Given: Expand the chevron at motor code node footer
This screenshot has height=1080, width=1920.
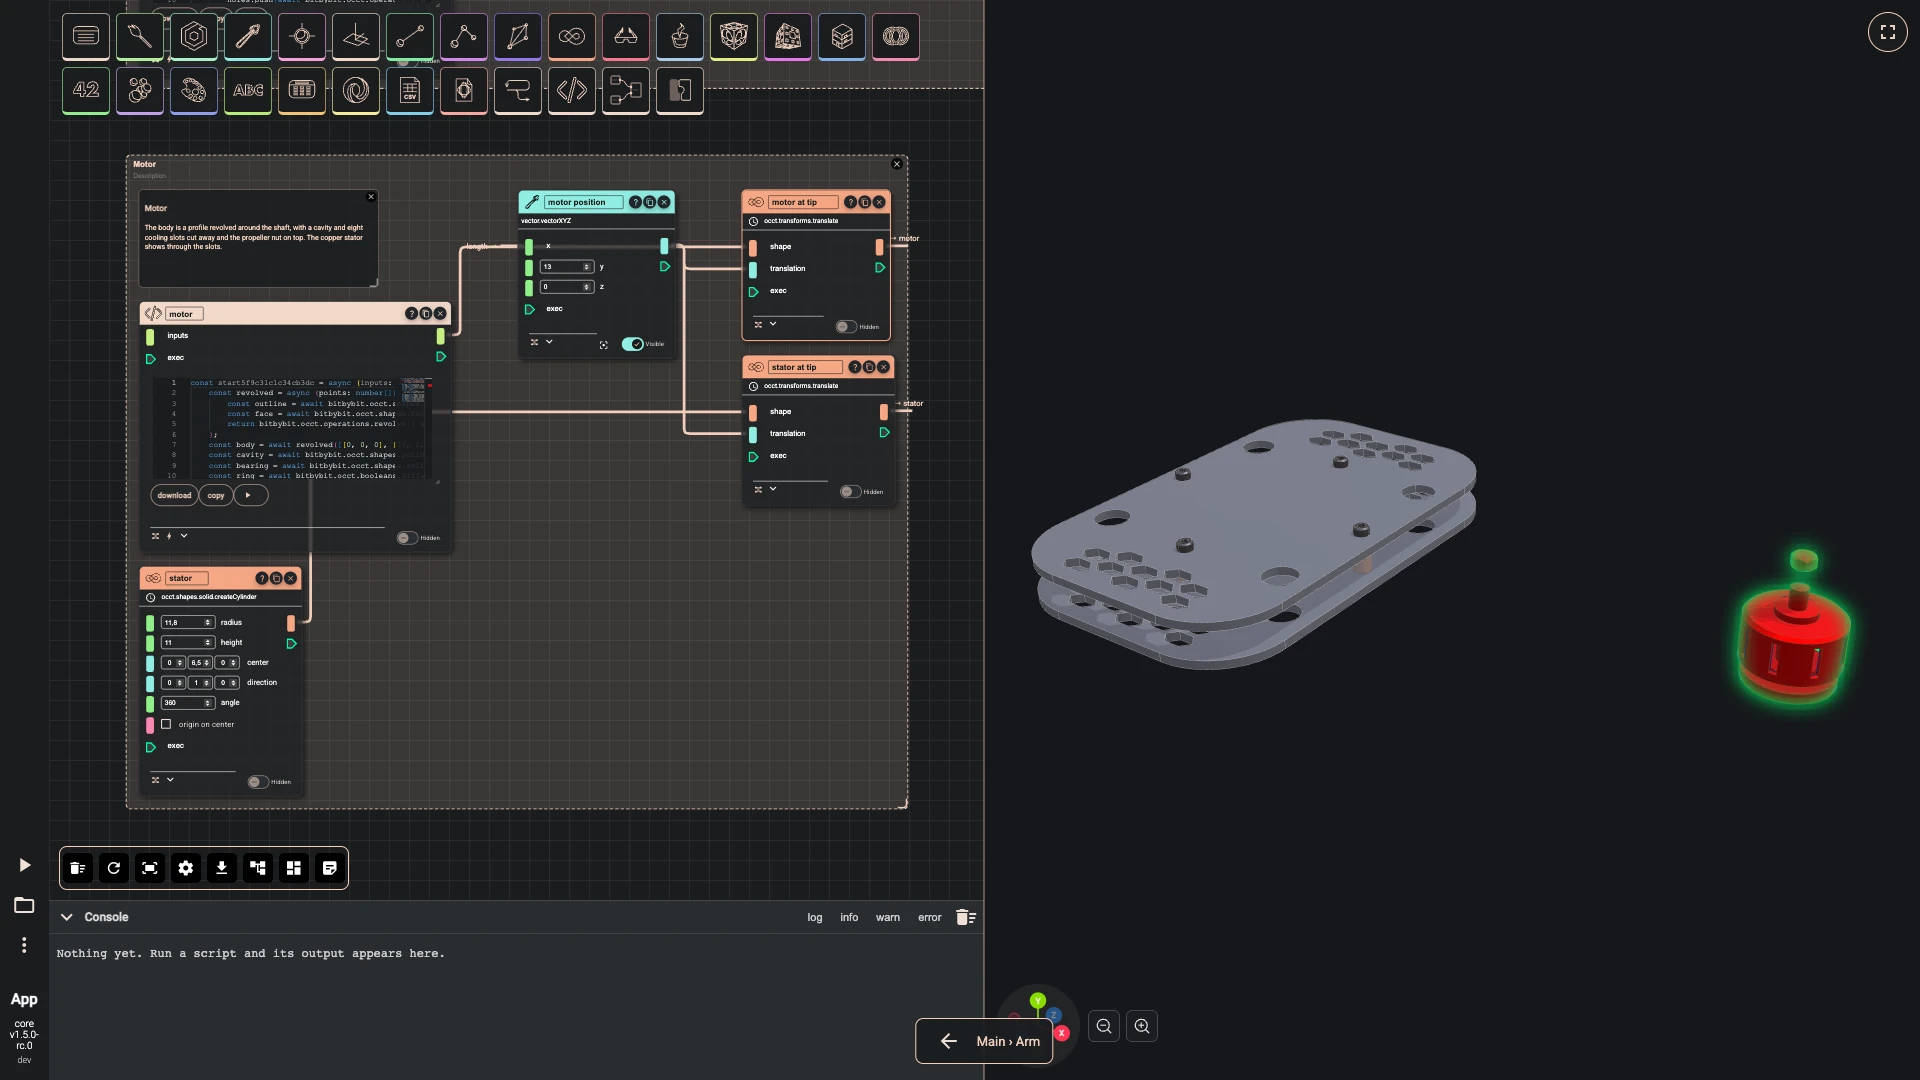Looking at the screenshot, I should [184, 536].
